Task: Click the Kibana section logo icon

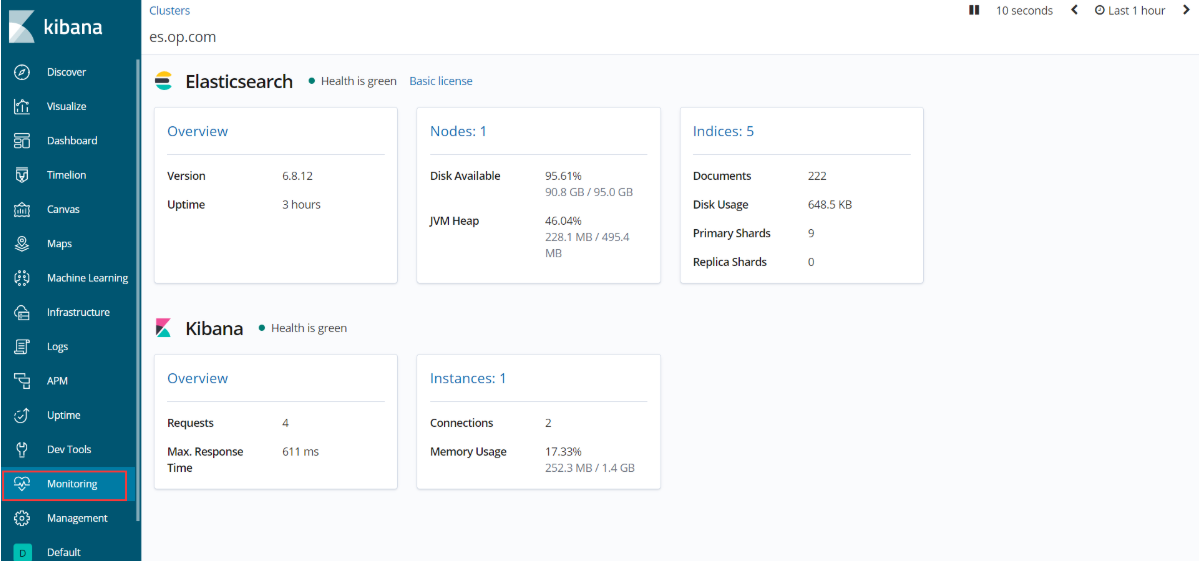Action: [x=164, y=328]
